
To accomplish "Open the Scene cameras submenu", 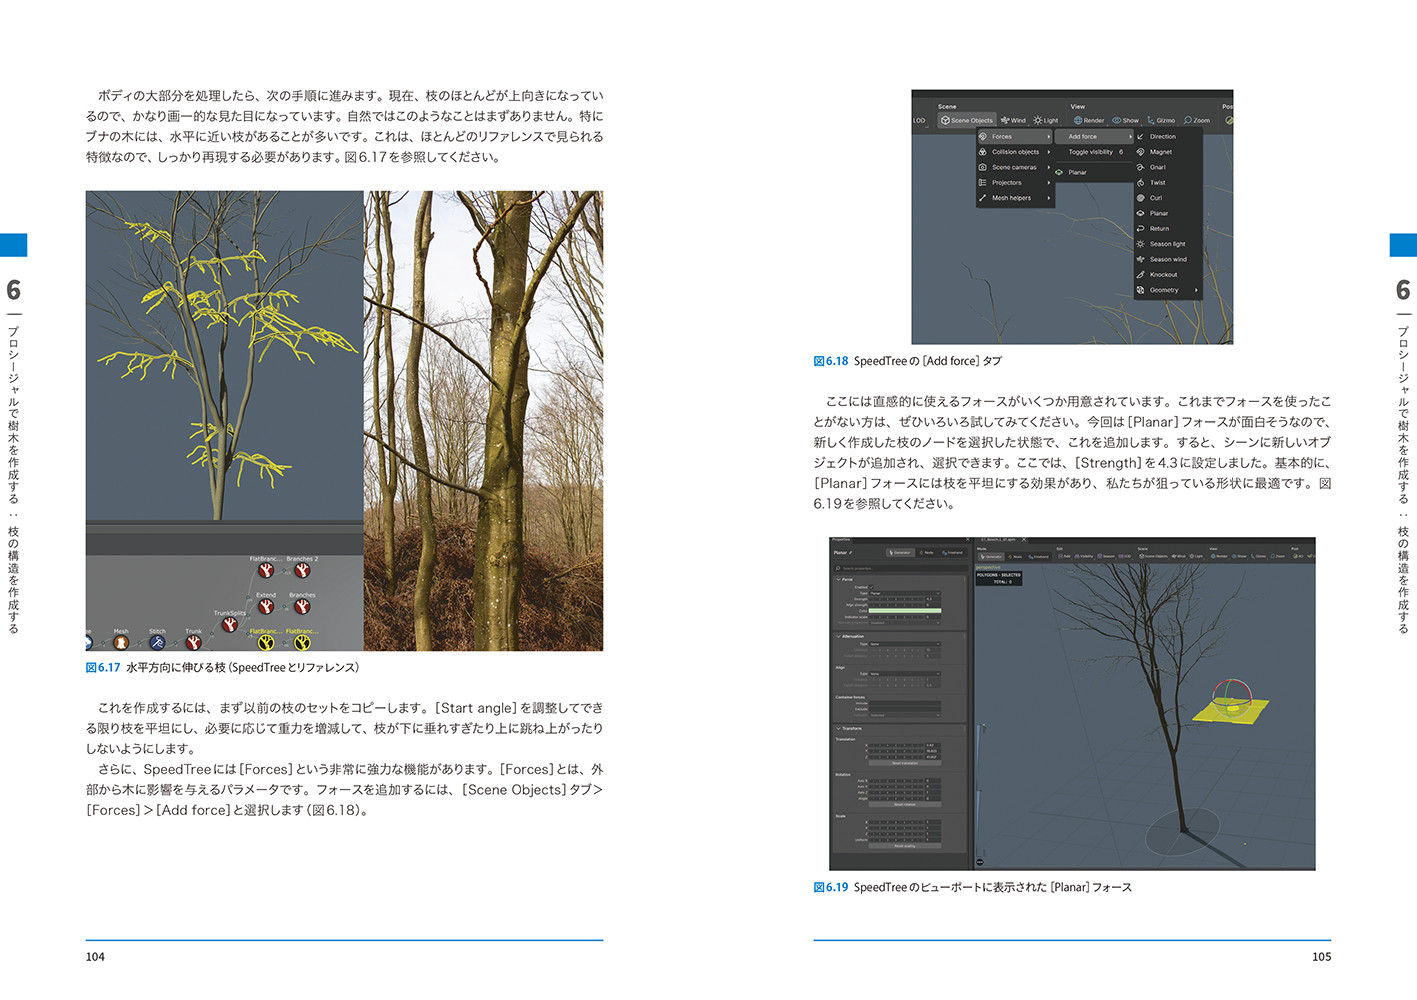I will [1015, 167].
